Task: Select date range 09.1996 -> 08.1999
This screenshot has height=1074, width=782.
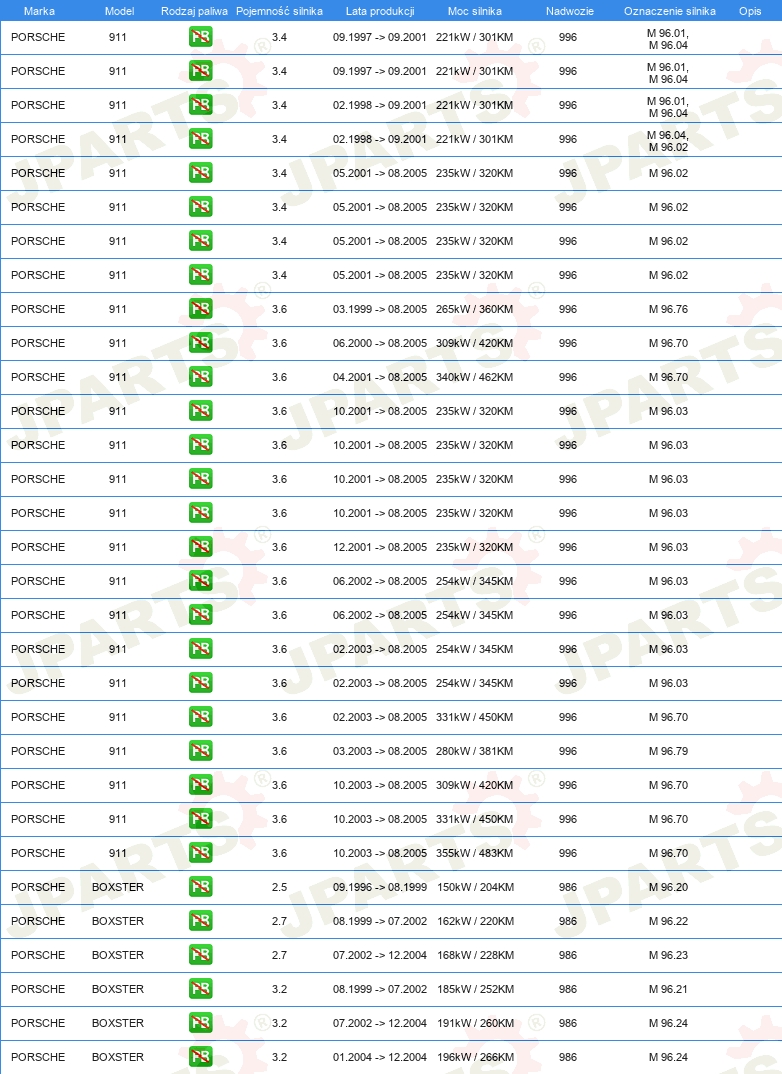Action: [380, 887]
